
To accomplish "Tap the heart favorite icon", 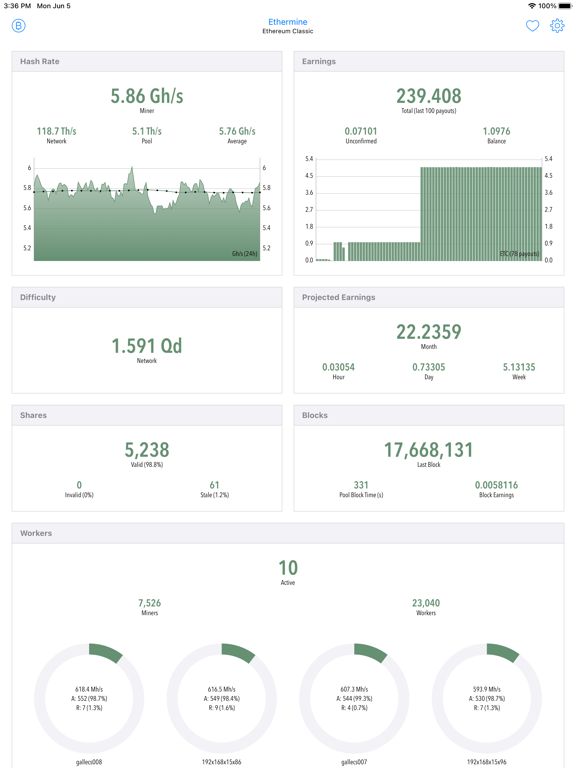I will tap(532, 25).
